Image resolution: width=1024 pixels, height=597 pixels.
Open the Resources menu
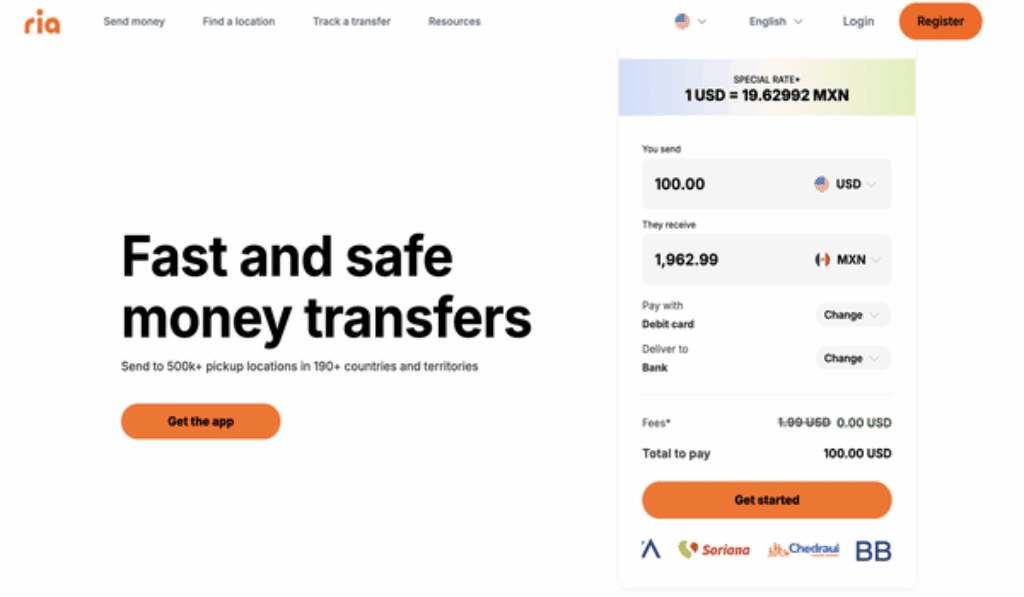(455, 22)
